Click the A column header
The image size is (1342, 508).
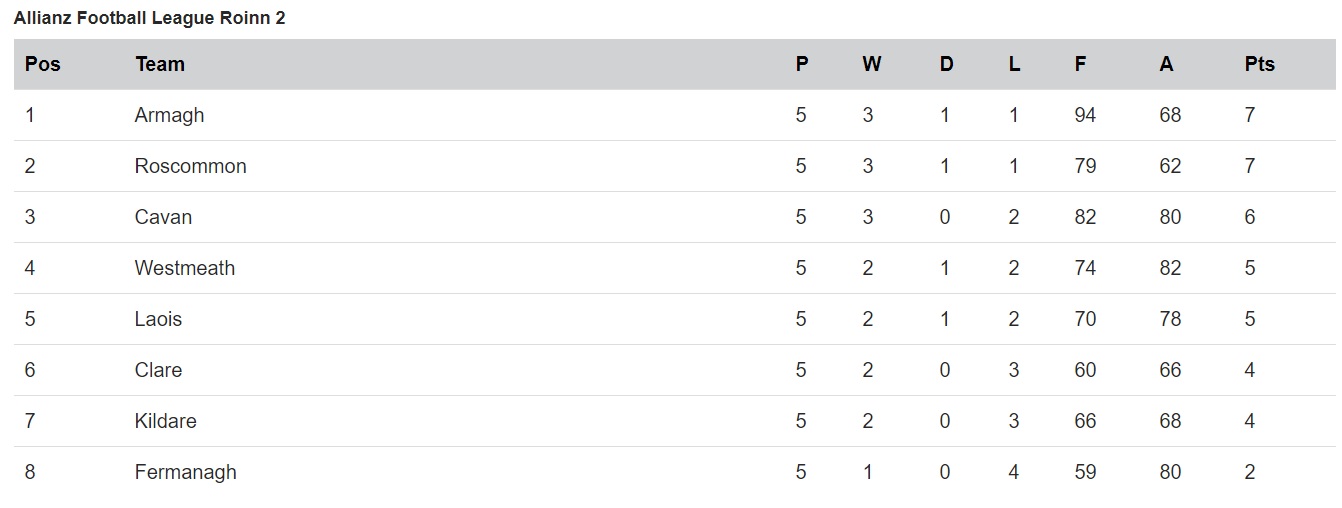pos(1166,64)
